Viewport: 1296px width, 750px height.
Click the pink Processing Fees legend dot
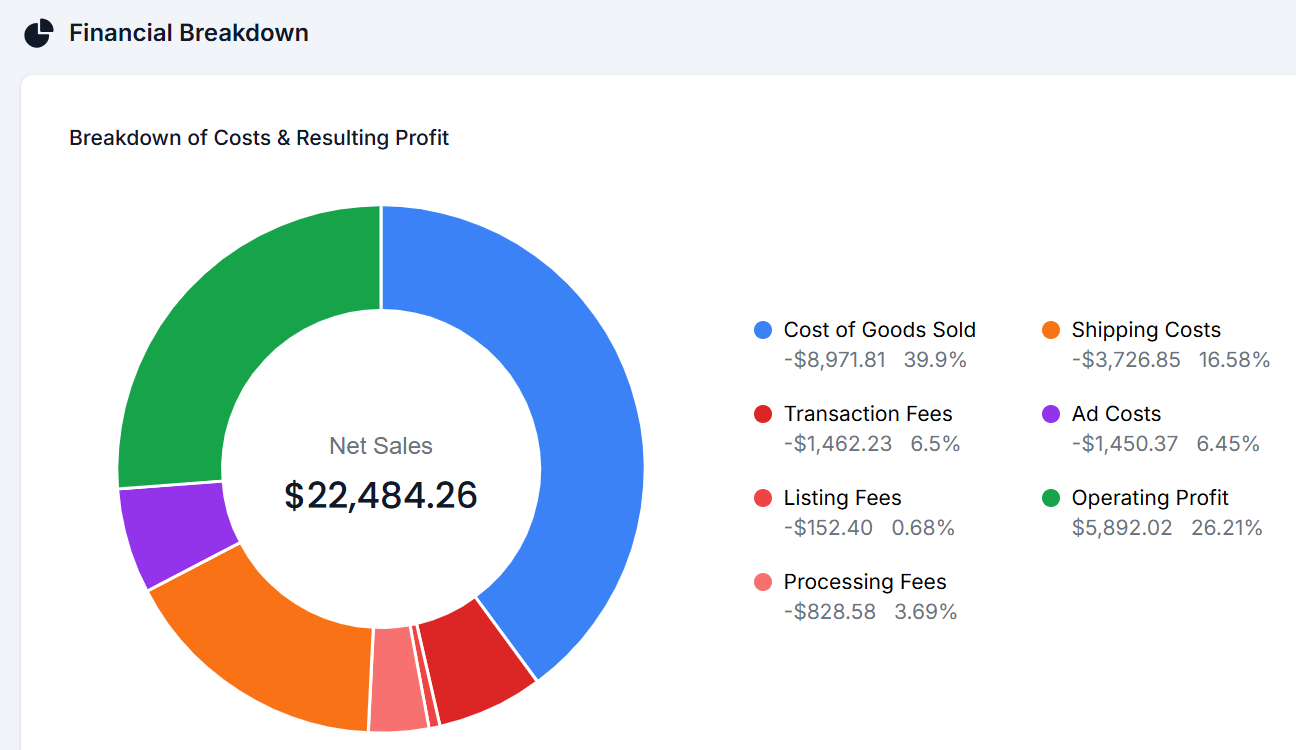point(763,582)
